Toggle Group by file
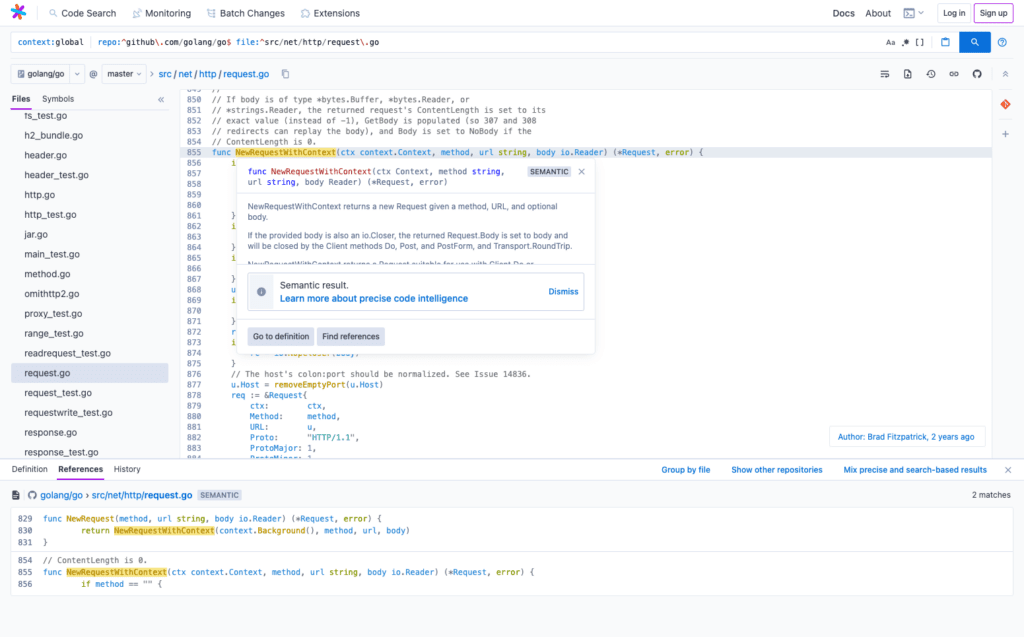The height and width of the screenshot is (637, 1024). click(686, 470)
